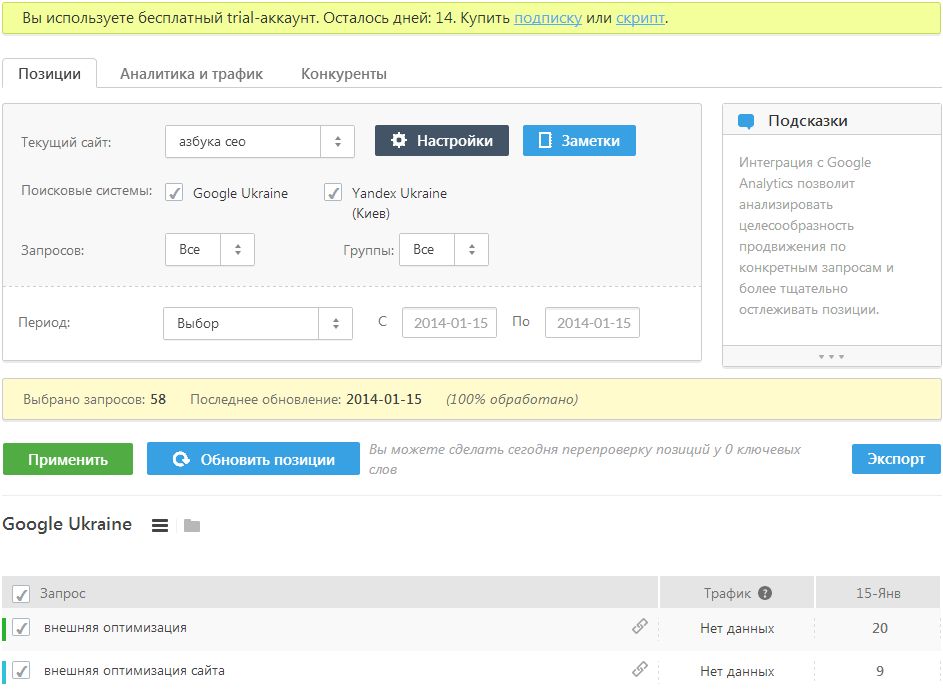Expand the Группы dropdown
Viewport: 943px width, 693px height.
click(443, 249)
